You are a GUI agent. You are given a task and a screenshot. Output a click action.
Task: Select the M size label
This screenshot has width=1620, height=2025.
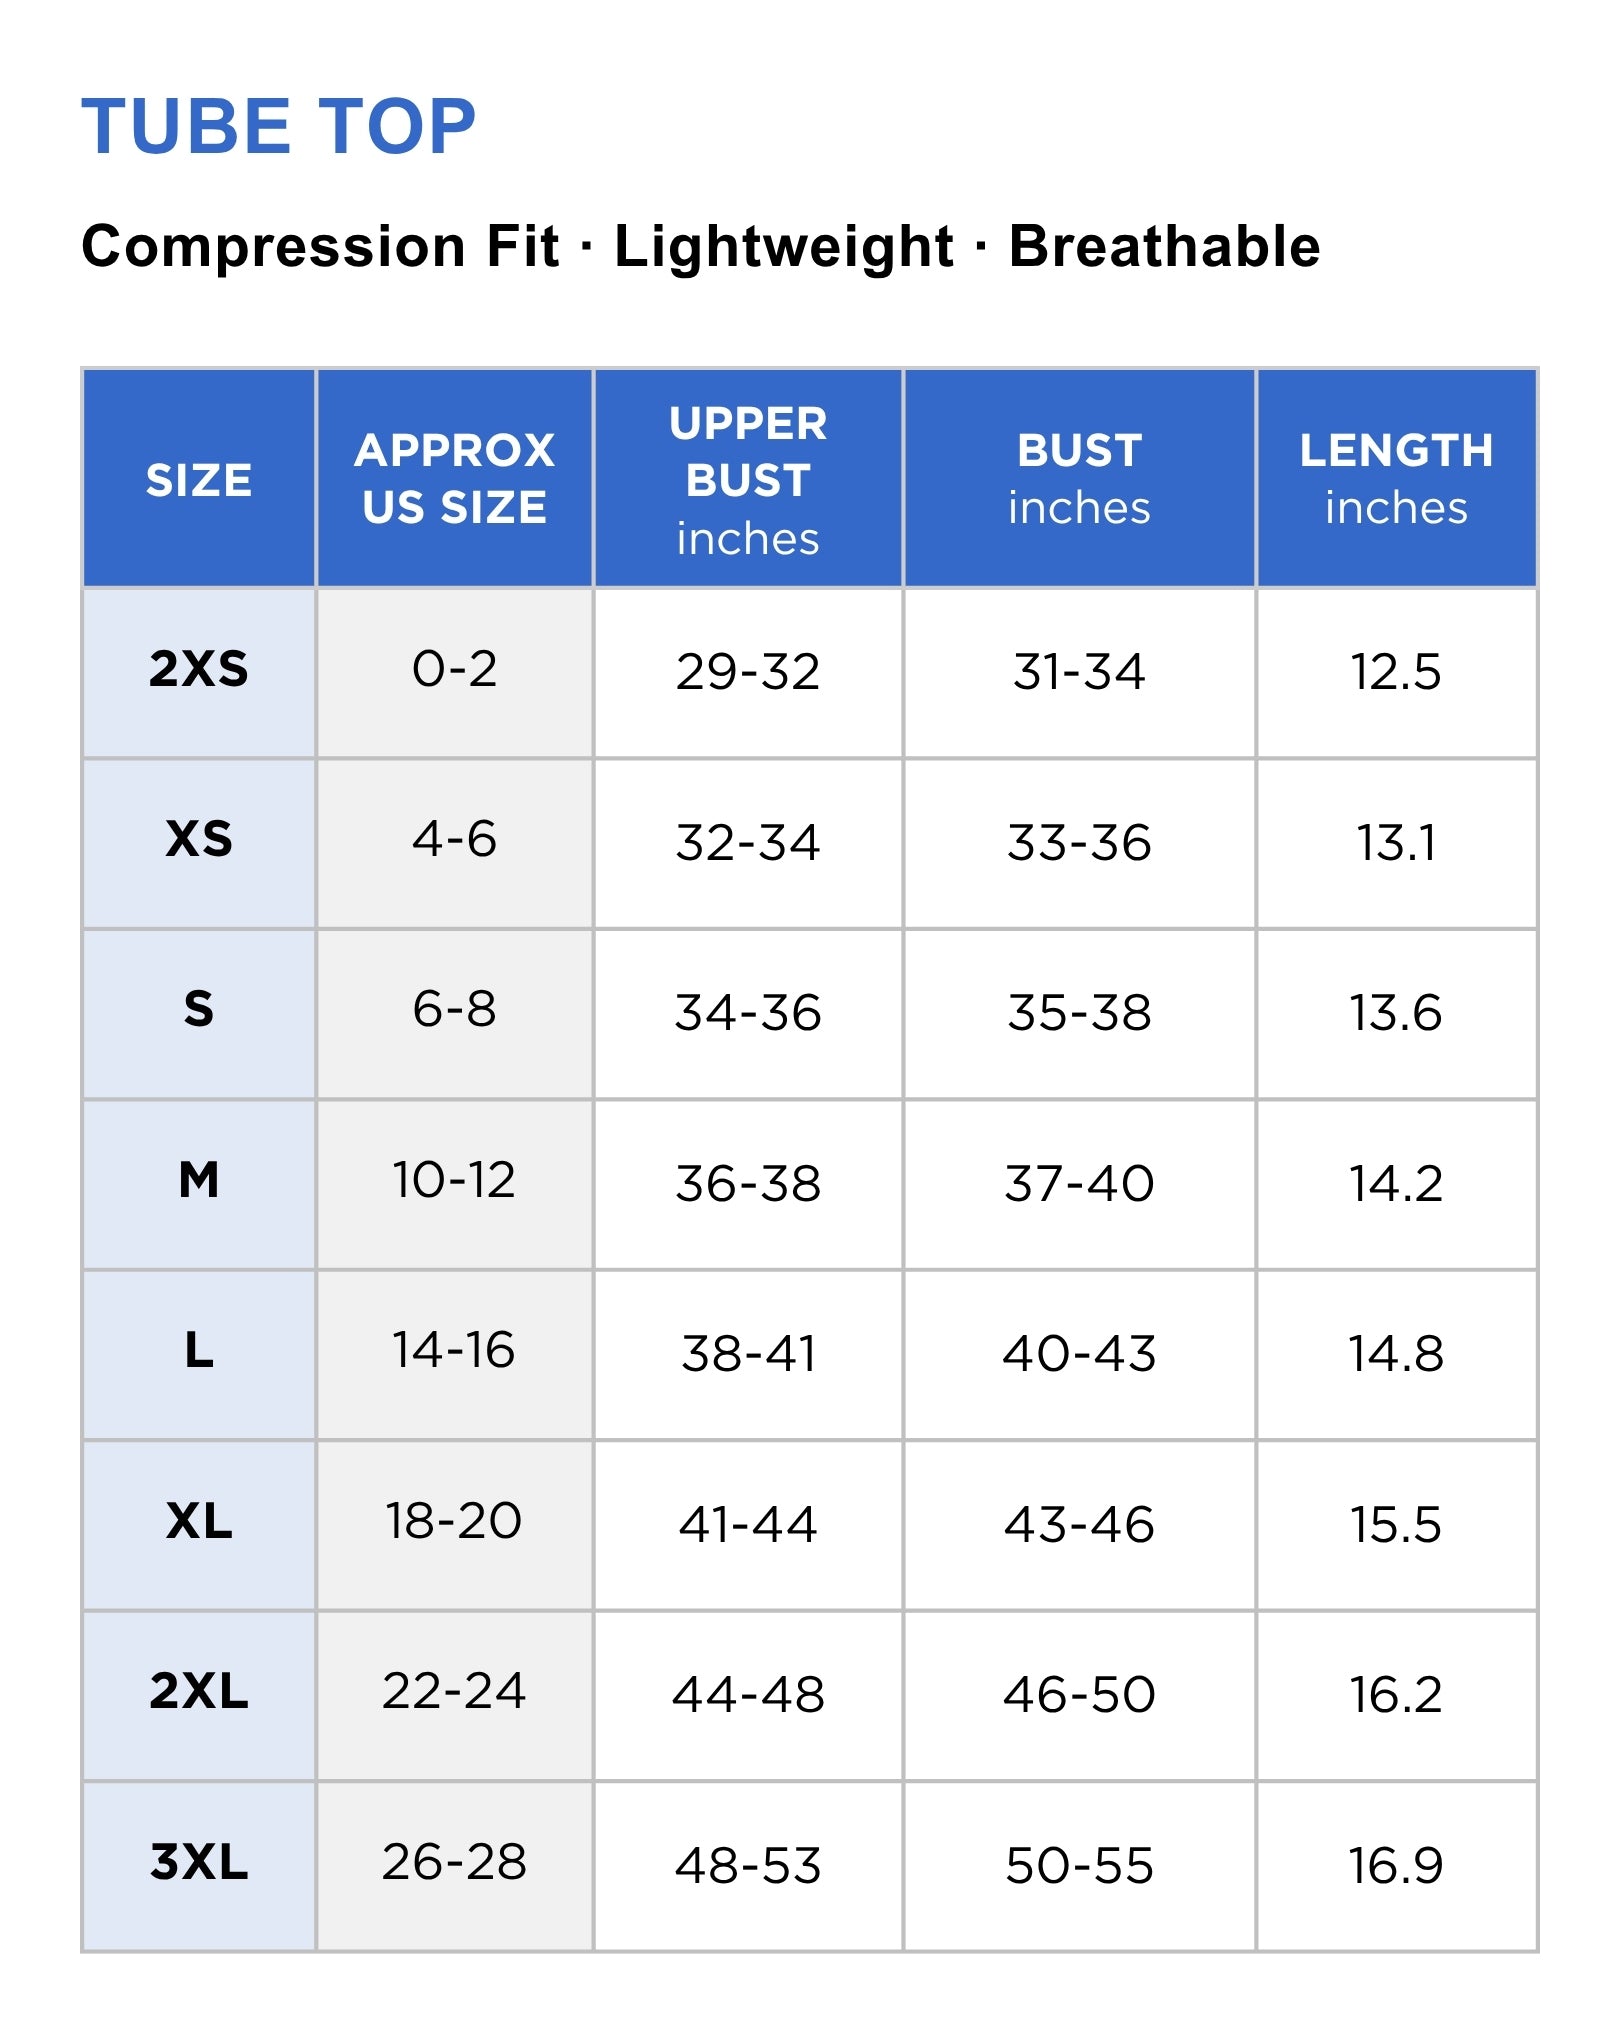click(x=199, y=1180)
